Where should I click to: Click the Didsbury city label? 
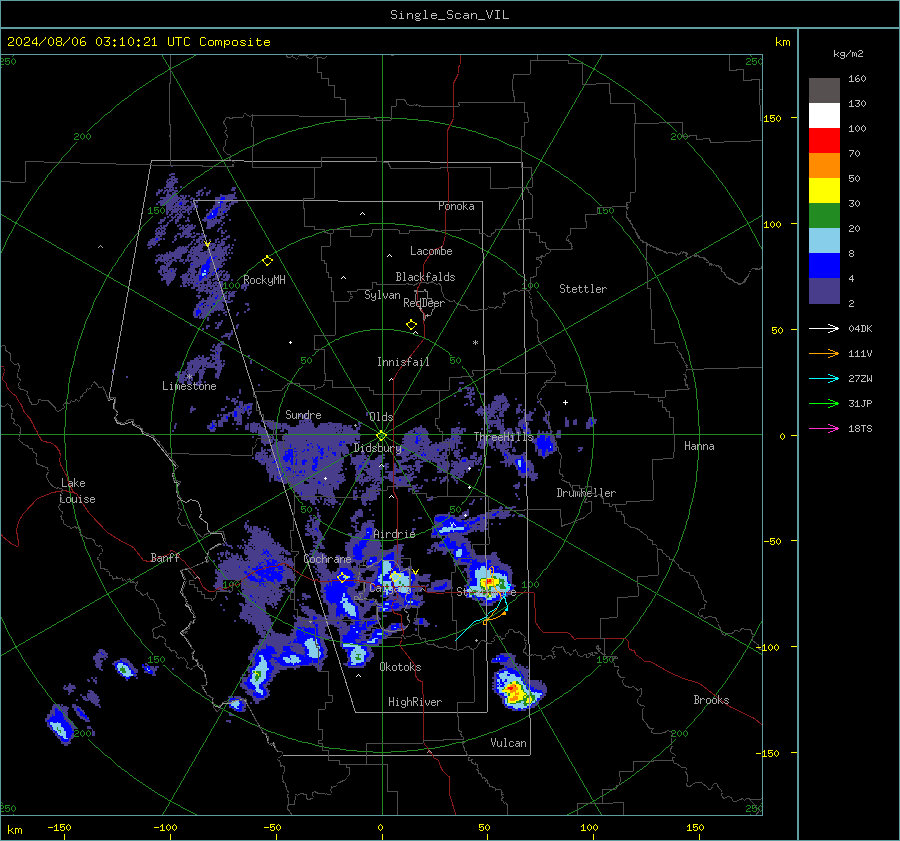377,448
